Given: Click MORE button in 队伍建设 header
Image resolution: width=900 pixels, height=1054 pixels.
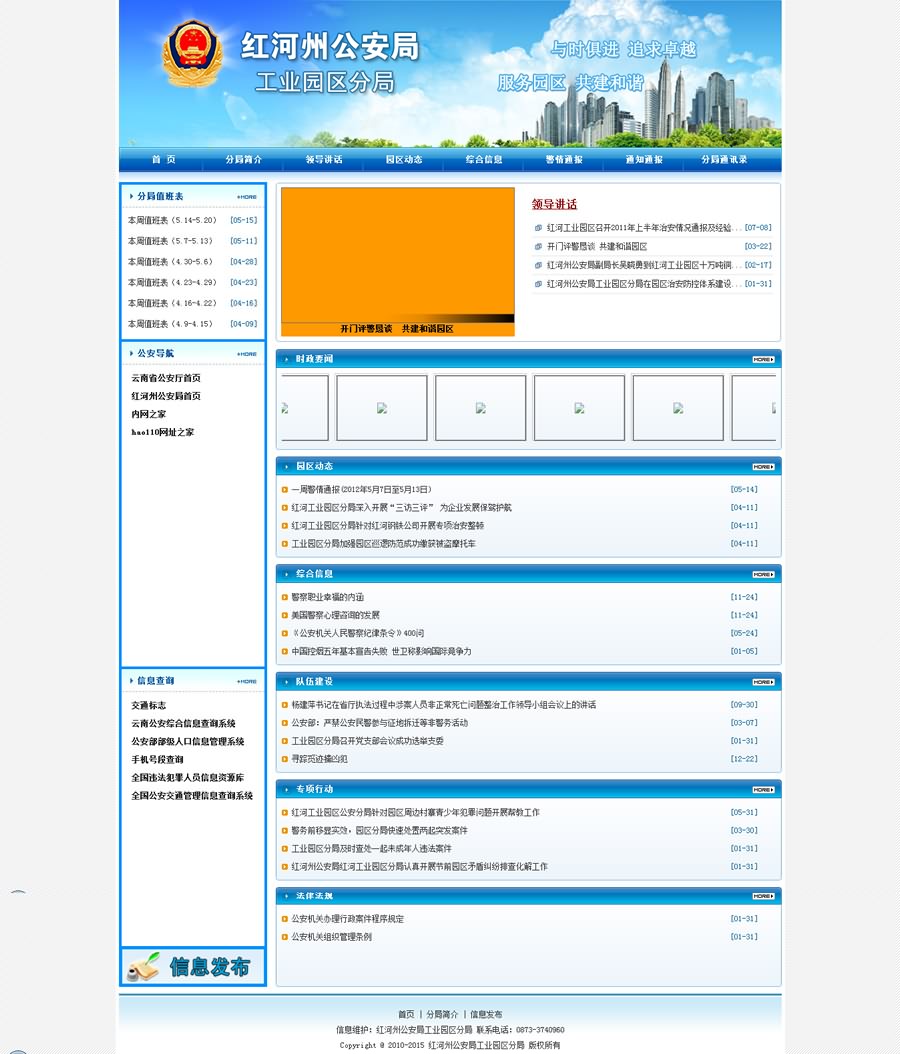Looking at the screenshot, I should (764, 682).
